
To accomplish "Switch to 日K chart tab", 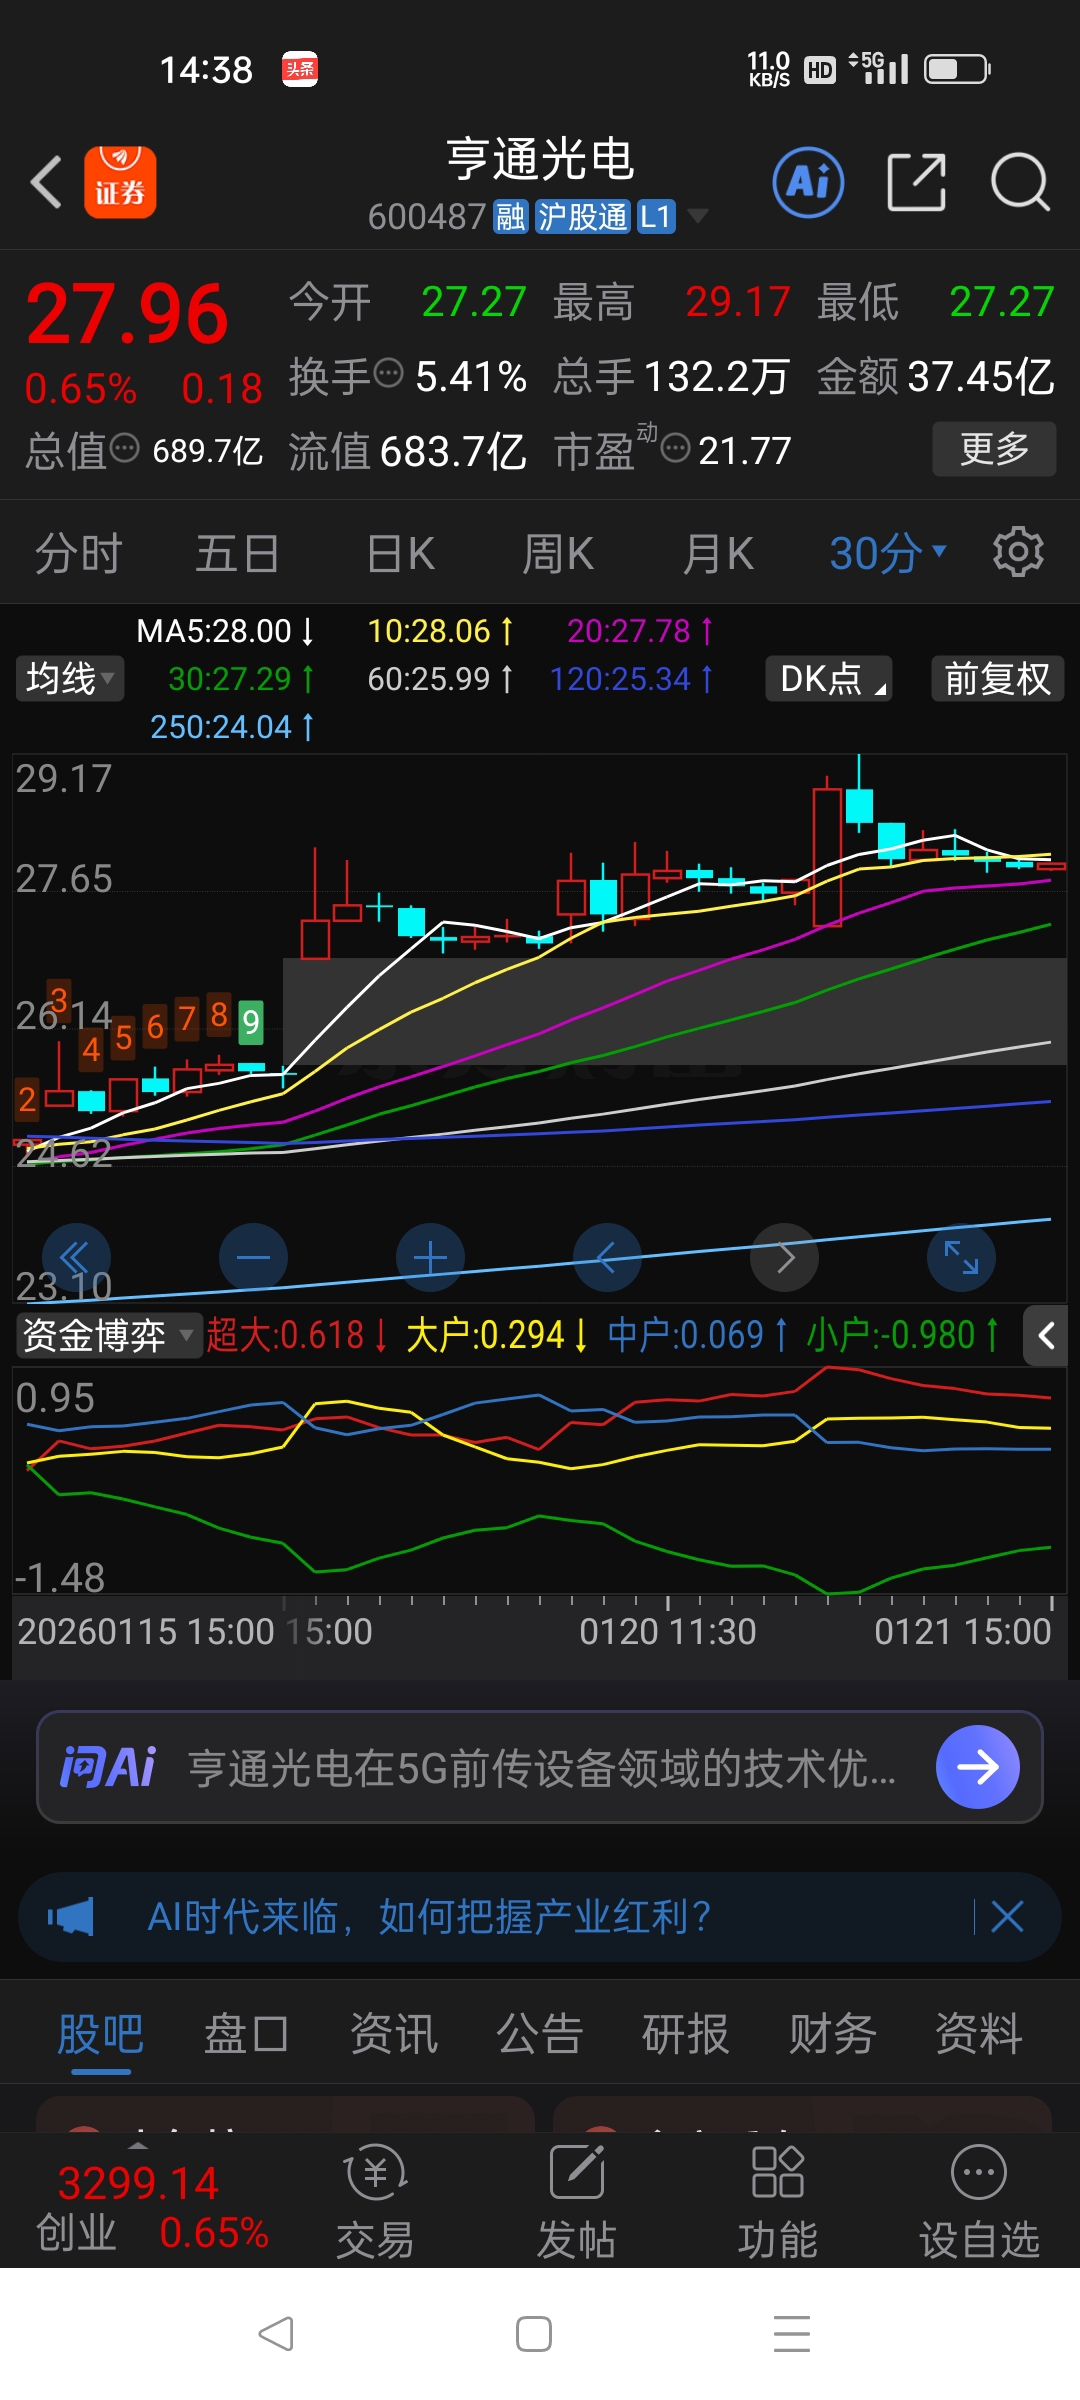I will coord(401,553).
